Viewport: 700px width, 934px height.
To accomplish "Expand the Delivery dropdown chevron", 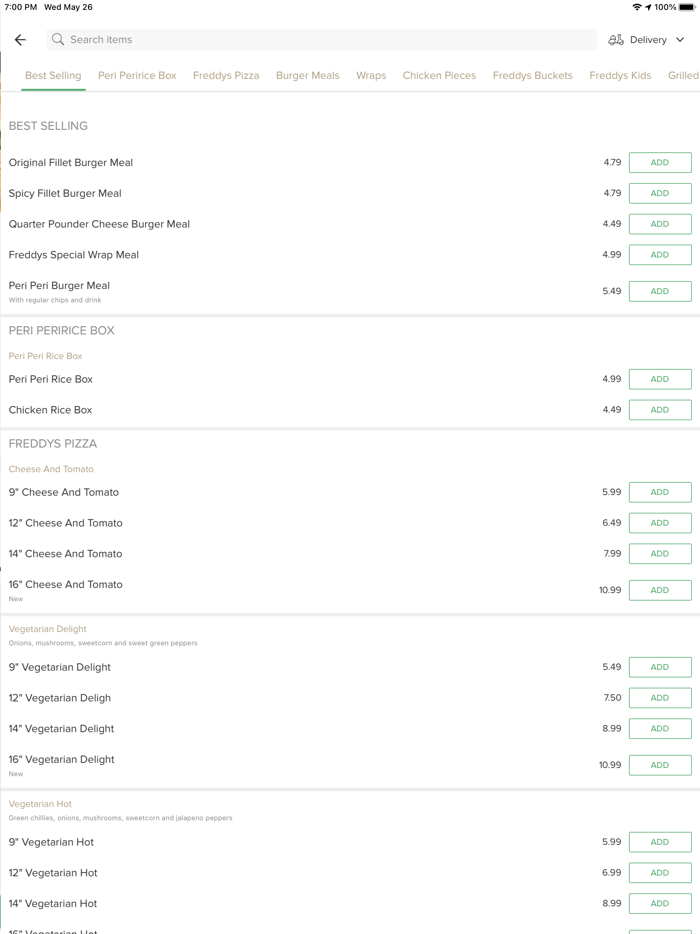I will point(680,40).
